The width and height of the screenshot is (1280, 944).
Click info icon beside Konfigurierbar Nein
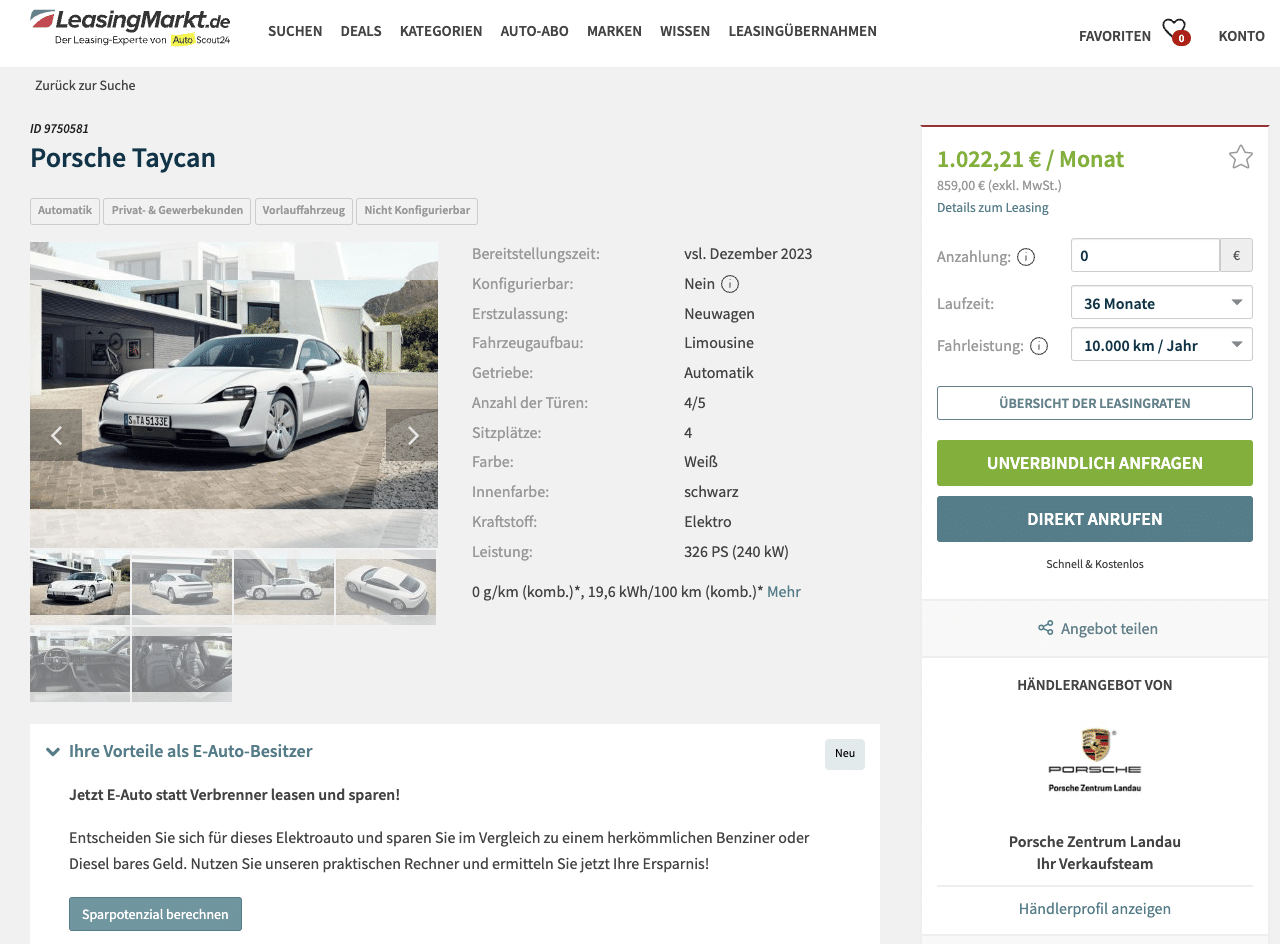pos(730,284)
